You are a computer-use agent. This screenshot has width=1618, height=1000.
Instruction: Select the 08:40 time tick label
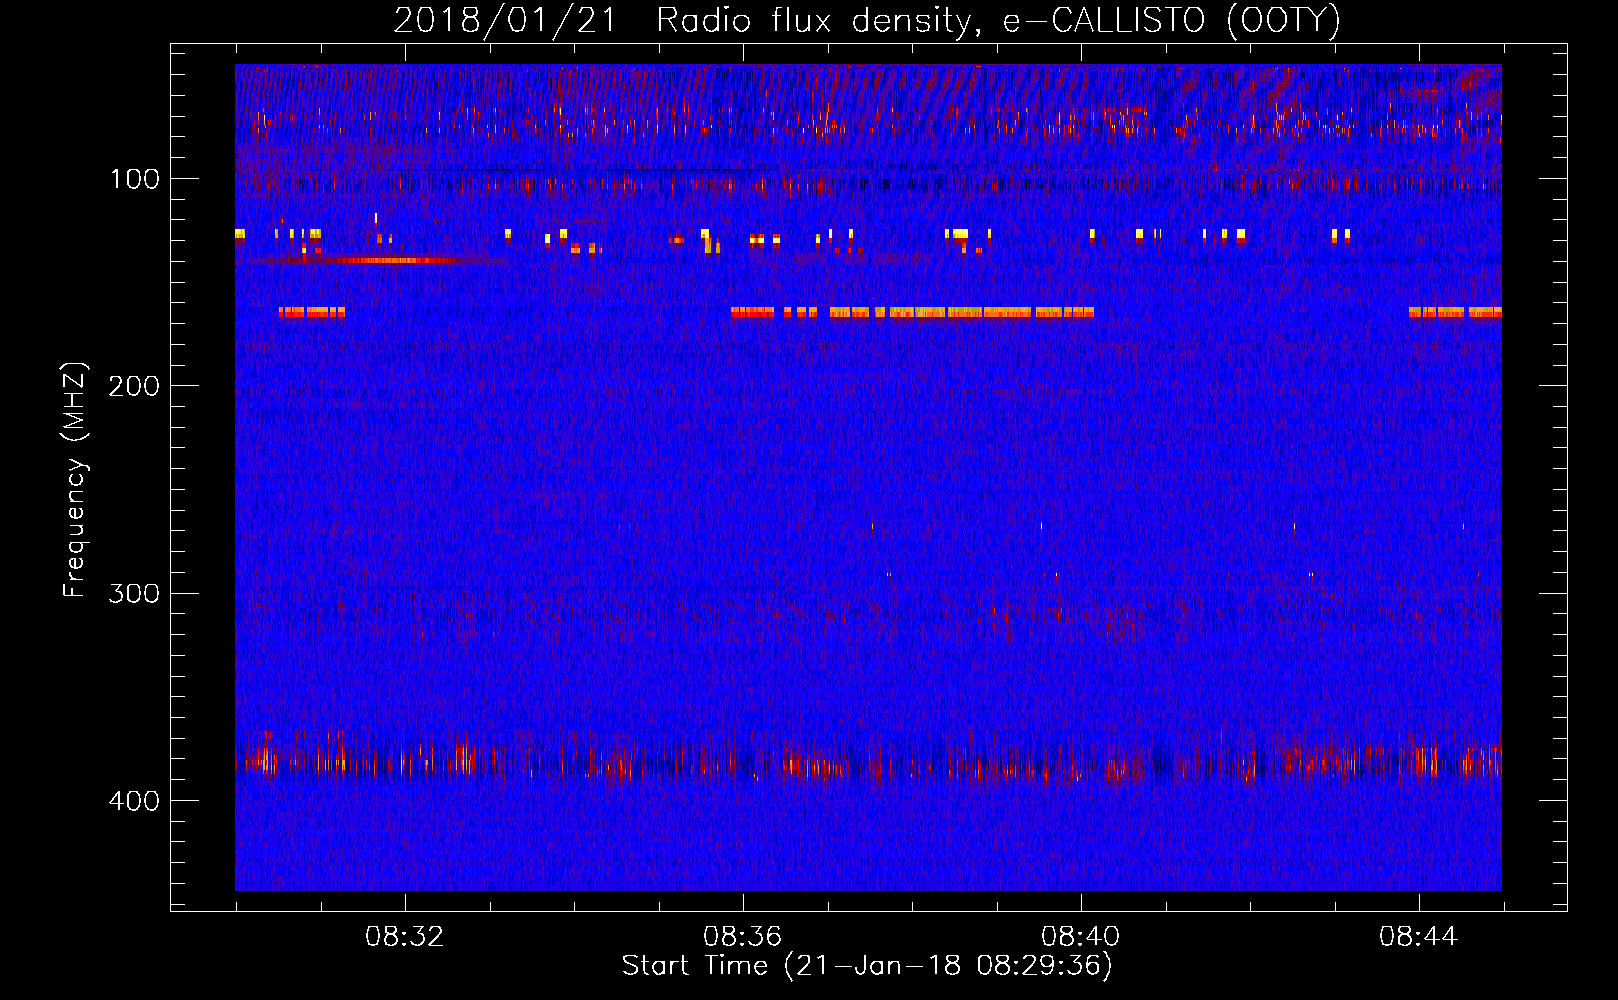[x=1081, y=937]
